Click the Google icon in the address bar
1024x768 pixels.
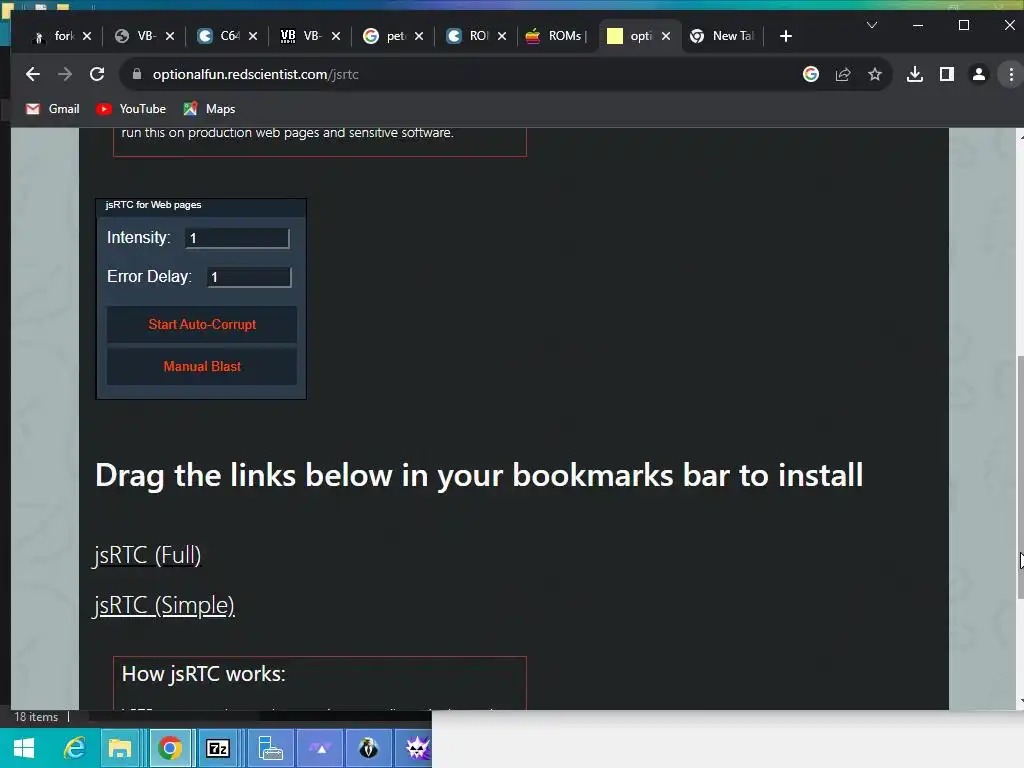(x=810, y=74)
